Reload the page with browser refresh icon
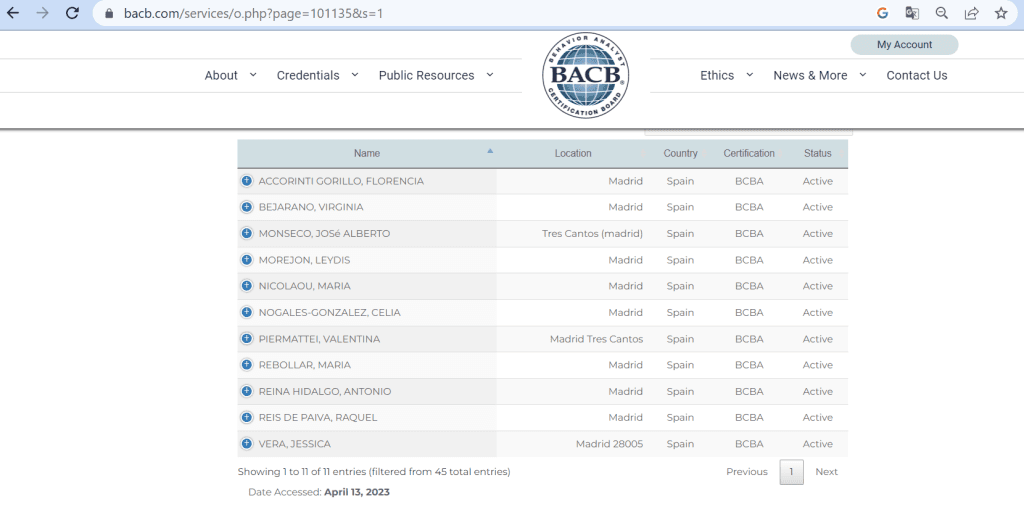This screenshot has height=517, width=1024. coord(72,14)
